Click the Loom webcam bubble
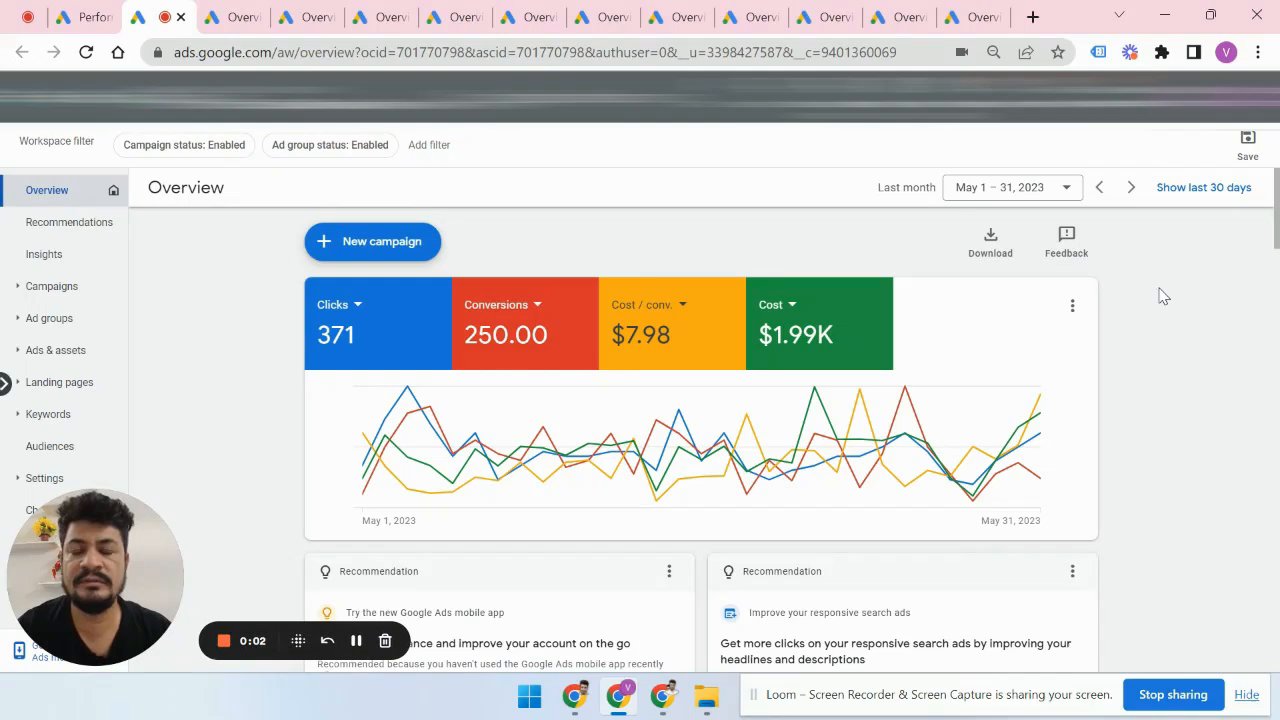Viewport: 1280px width, 720px height. pos(95,578)
